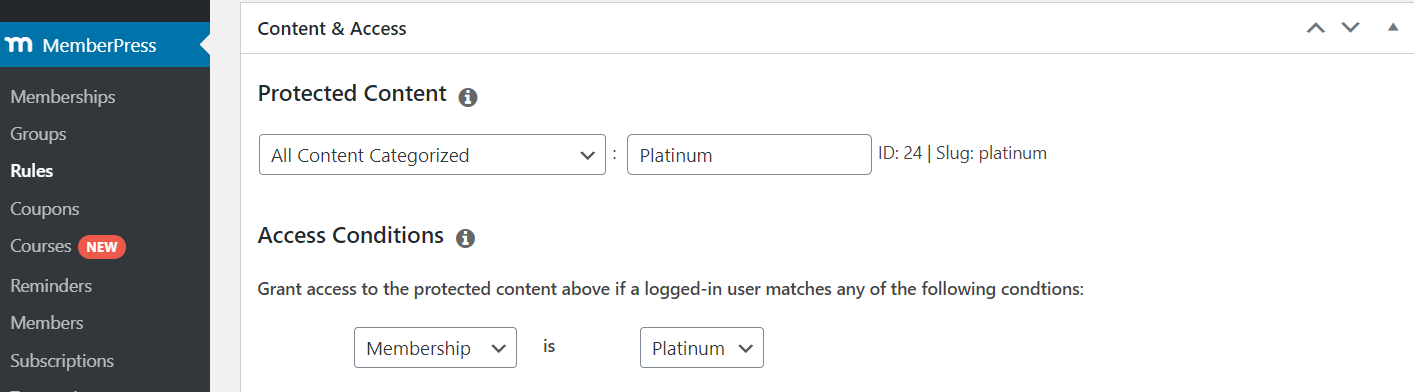Screen dimensions: 1414x392
Task: Go to Groups in sidebar
Action: coord(38,134)
